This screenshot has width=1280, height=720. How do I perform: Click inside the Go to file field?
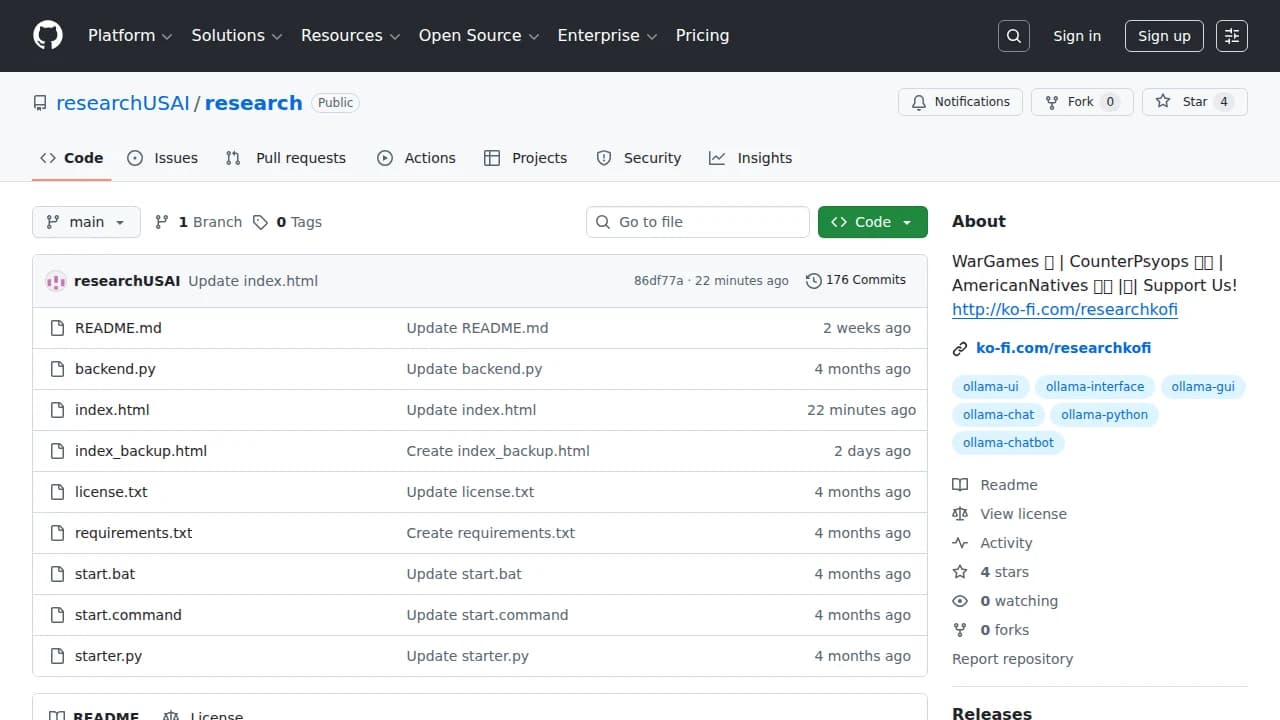697,221
